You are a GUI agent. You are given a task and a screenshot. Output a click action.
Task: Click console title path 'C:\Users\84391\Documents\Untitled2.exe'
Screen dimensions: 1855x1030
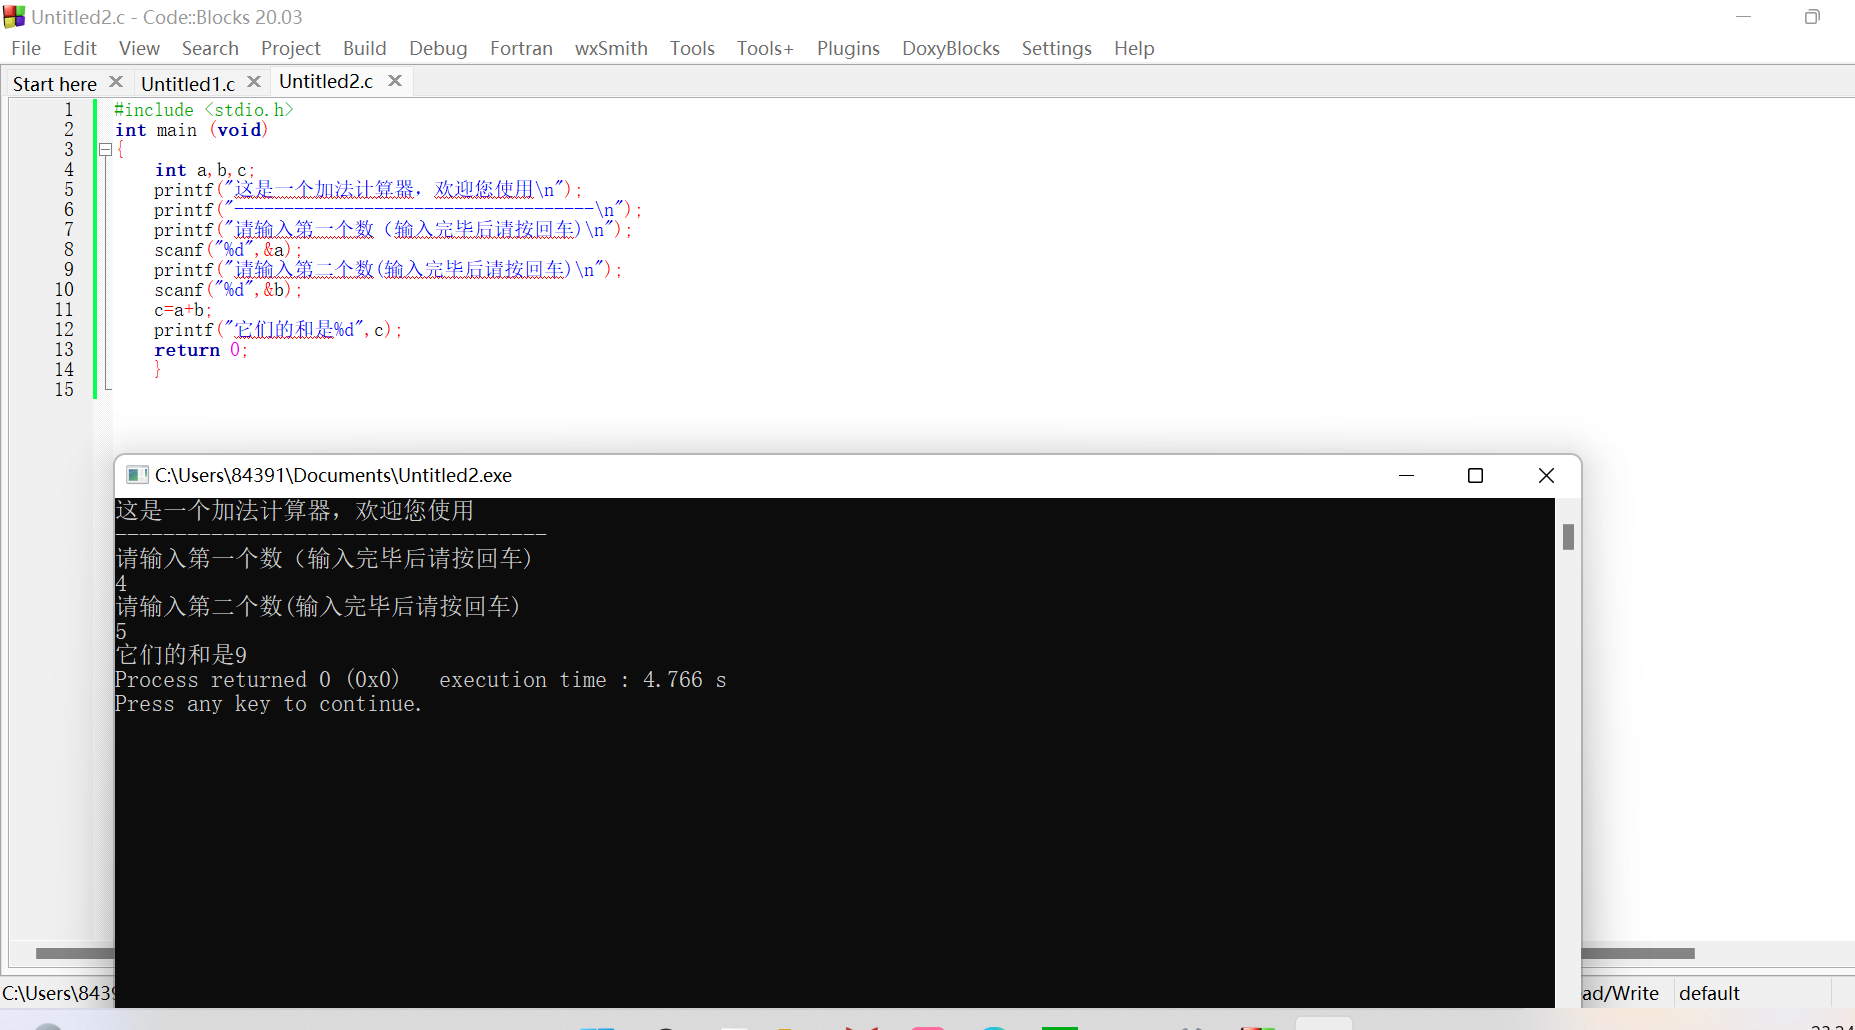tap(333, 475)
